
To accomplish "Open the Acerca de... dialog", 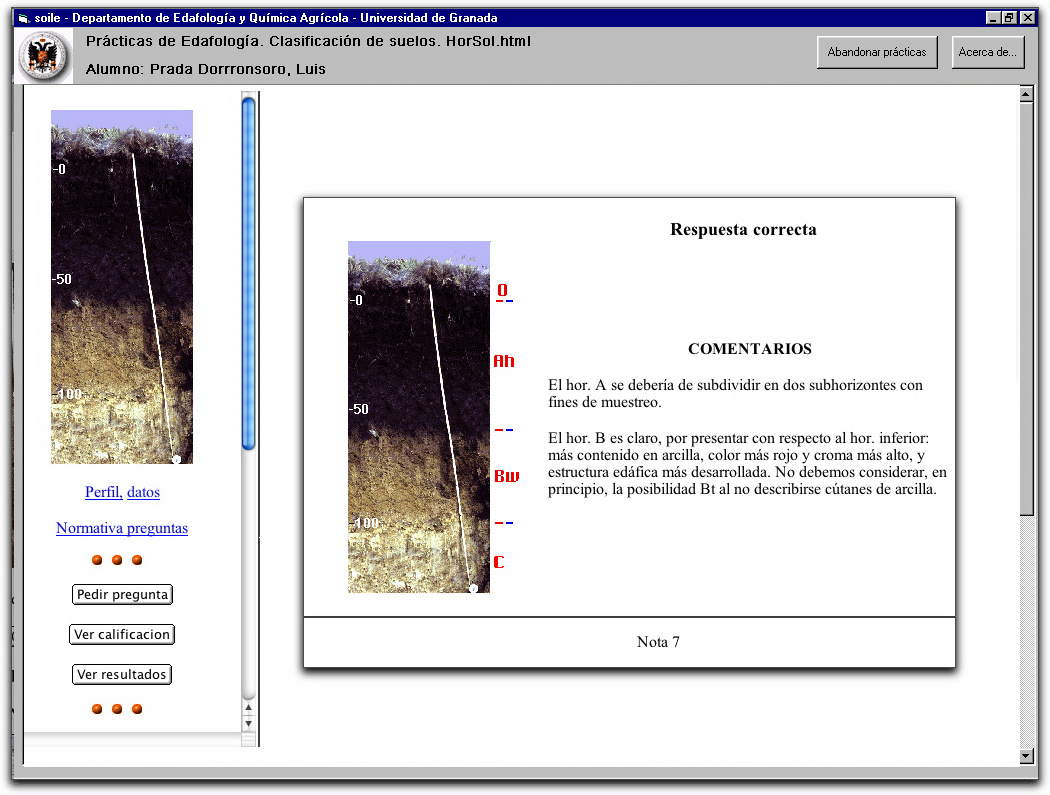I will tap(988, 52).
